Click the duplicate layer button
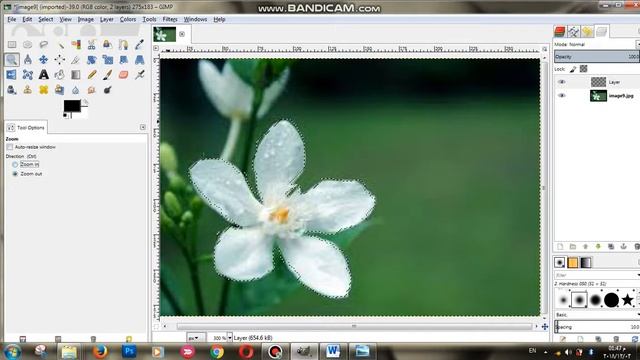This screenshot has width=640, height=360. [611, 247]
